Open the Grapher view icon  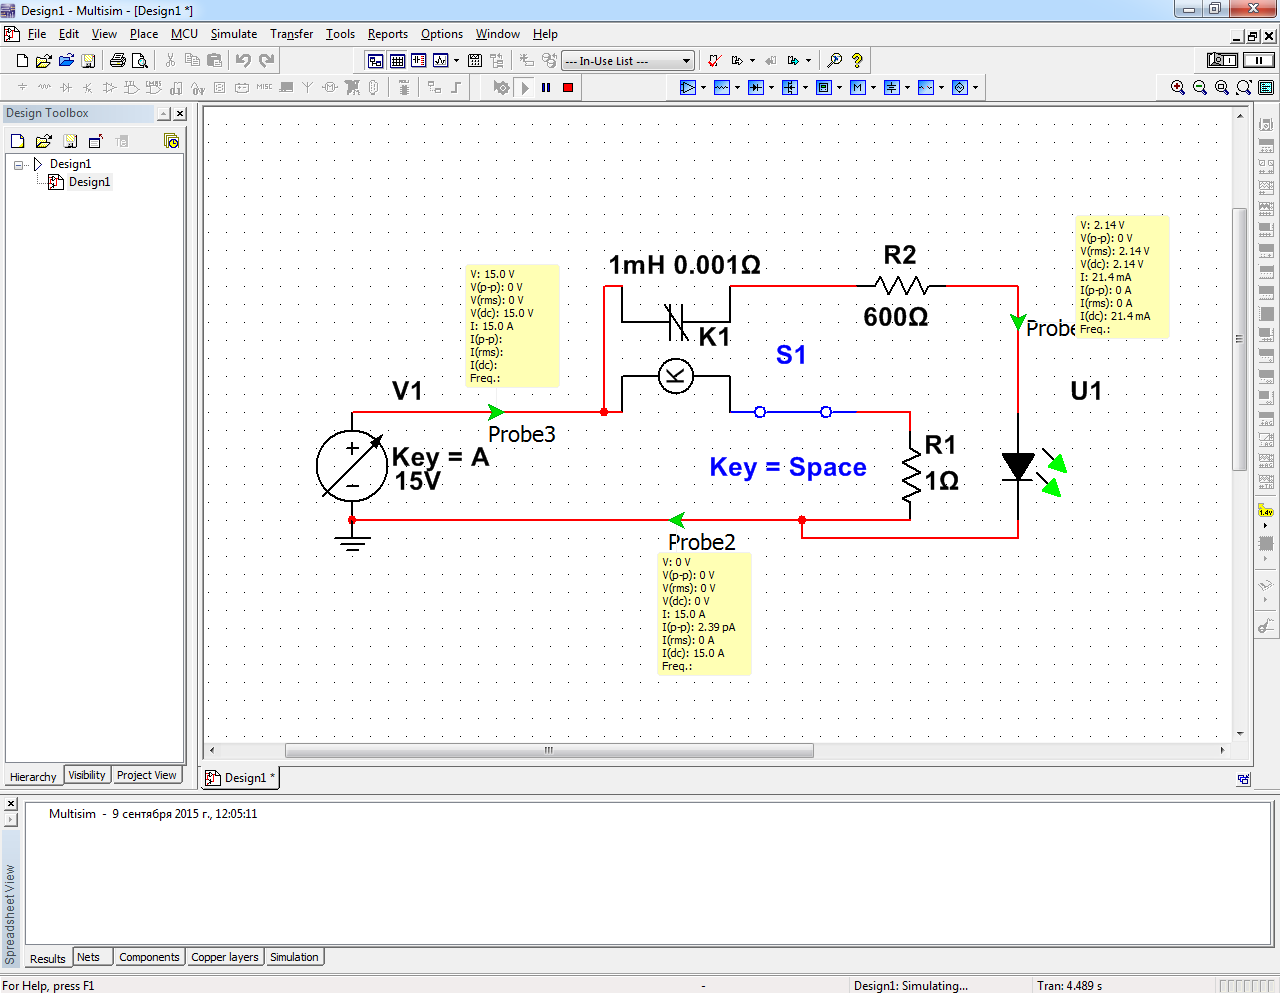(x=440, y=61)
